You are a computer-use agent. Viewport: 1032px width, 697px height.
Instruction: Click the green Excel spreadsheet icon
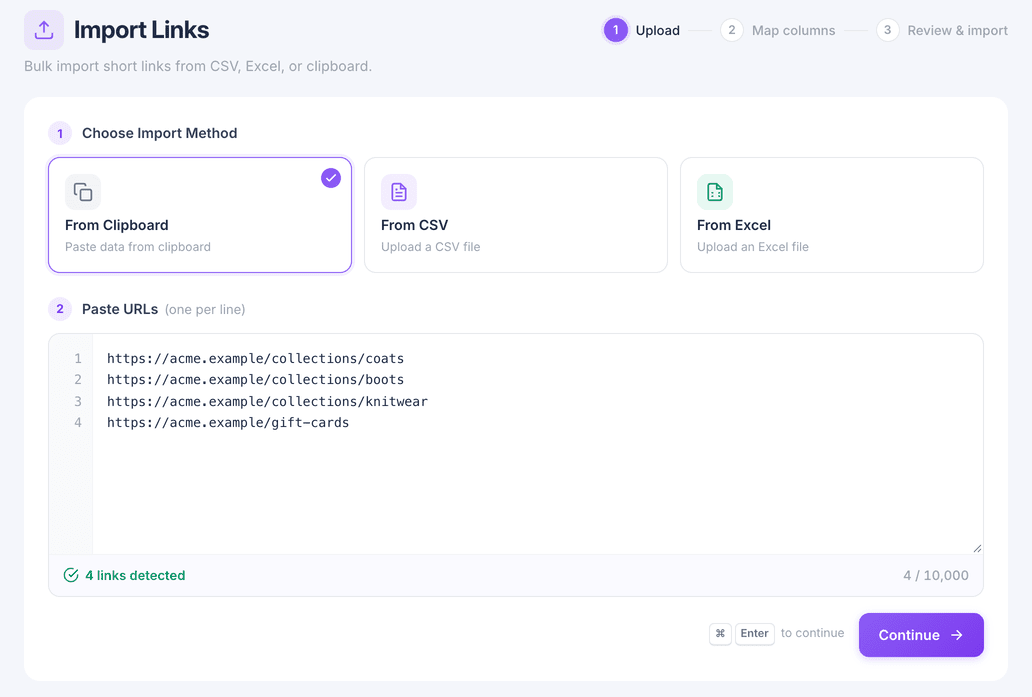point(715,192)
